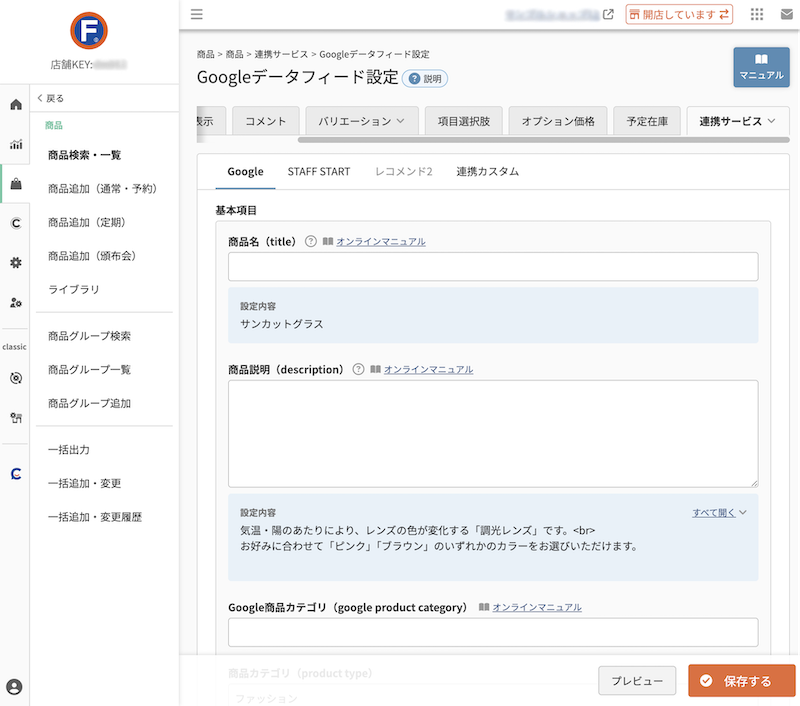This screenshot has width=800, height=706.
Task: Open the 項目選択肢 tab
Action: (x=463, y=121)
